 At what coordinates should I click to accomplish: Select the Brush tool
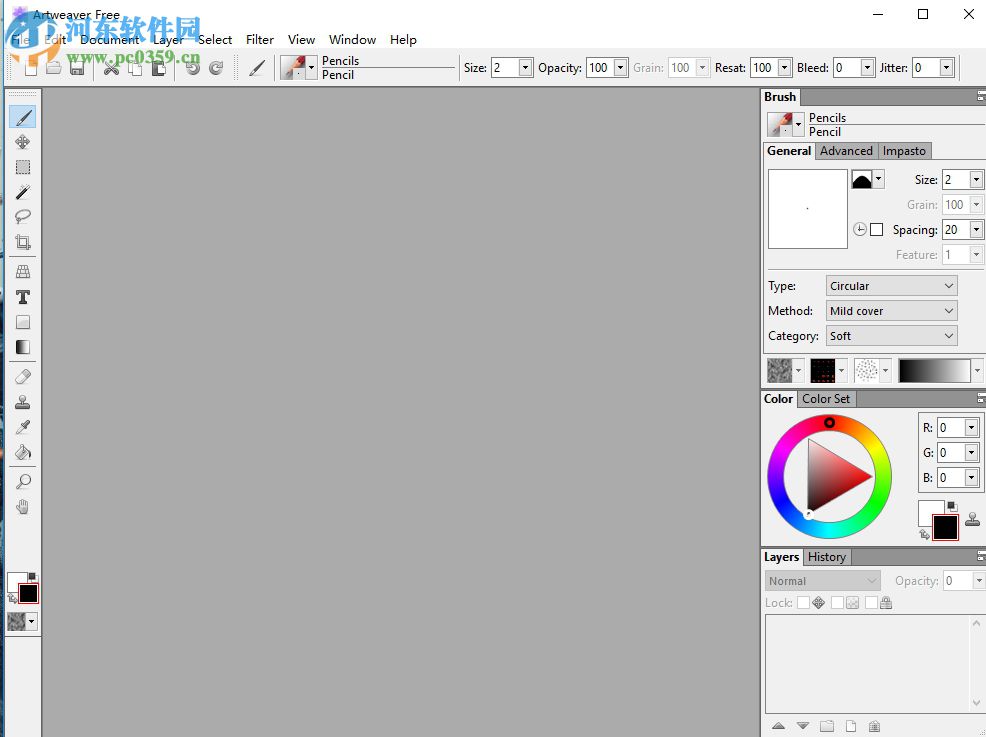(22, 117)
